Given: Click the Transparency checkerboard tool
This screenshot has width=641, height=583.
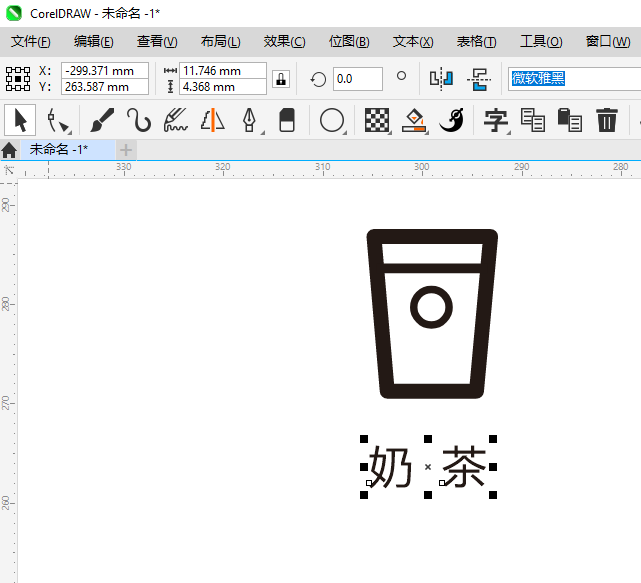Looking at the screenshot, I should pos(376,121).
